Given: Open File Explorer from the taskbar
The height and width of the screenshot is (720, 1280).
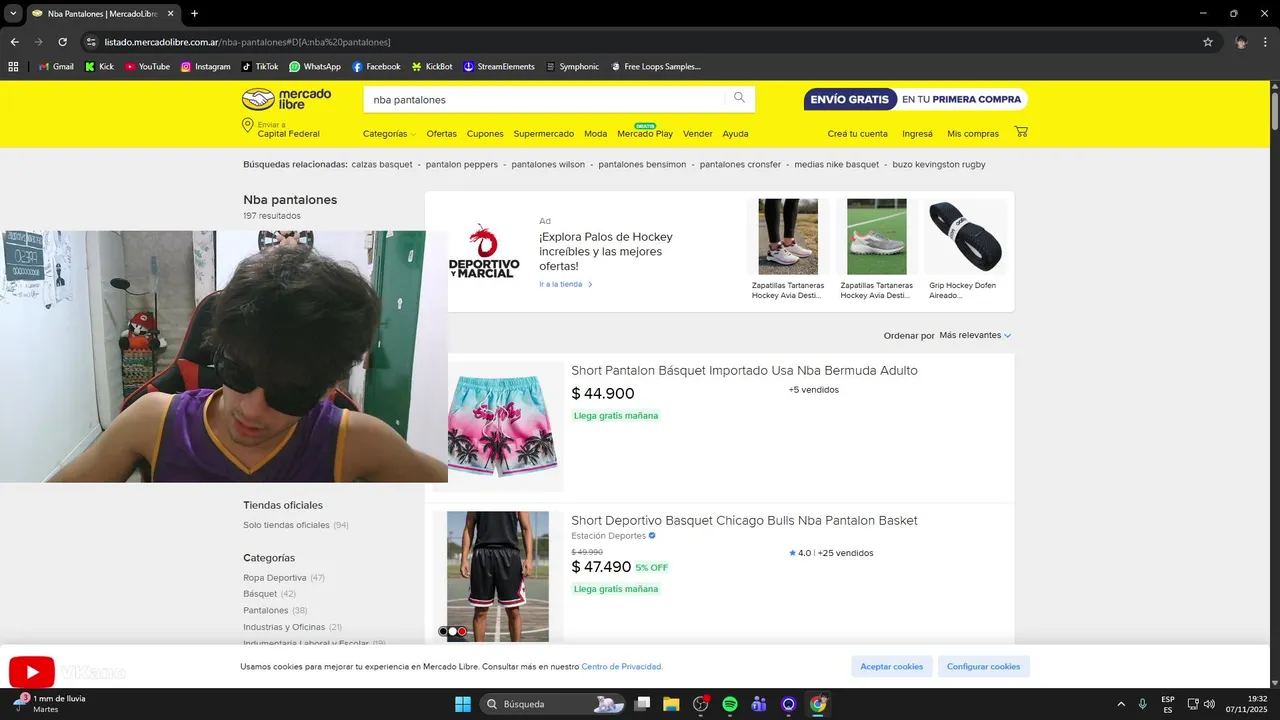Looking at the screenshot, I should tap(671, 704).
